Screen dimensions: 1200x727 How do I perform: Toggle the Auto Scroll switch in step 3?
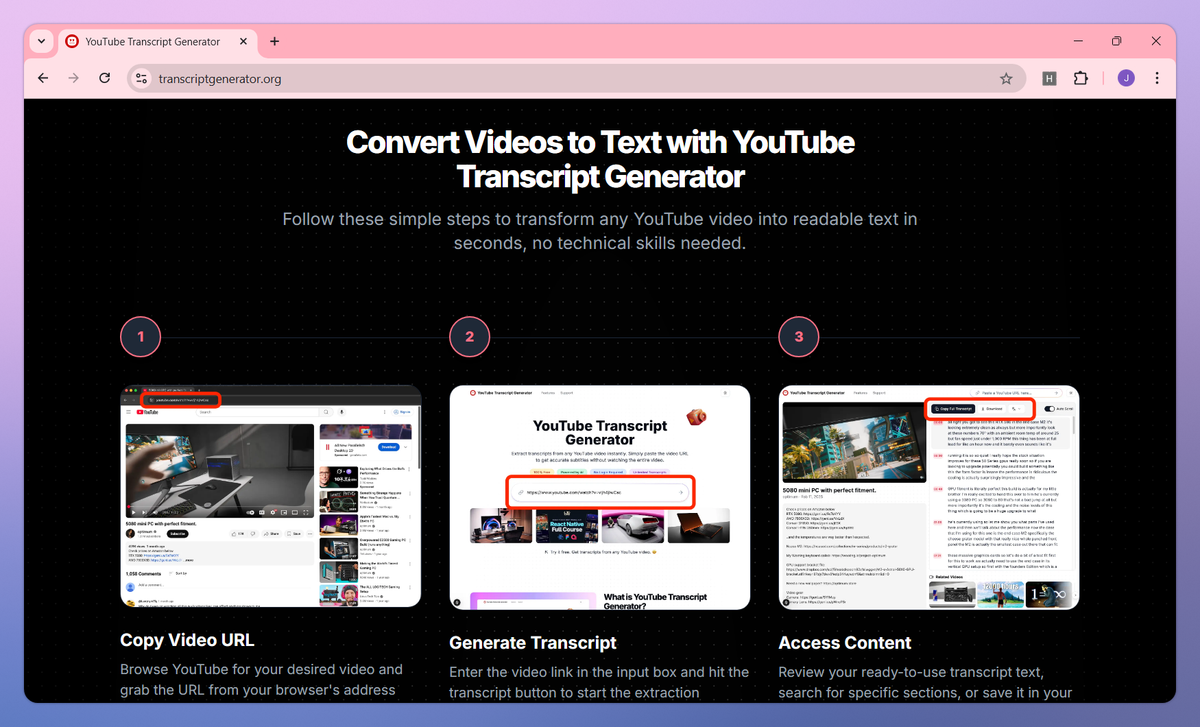point(1050,408)
